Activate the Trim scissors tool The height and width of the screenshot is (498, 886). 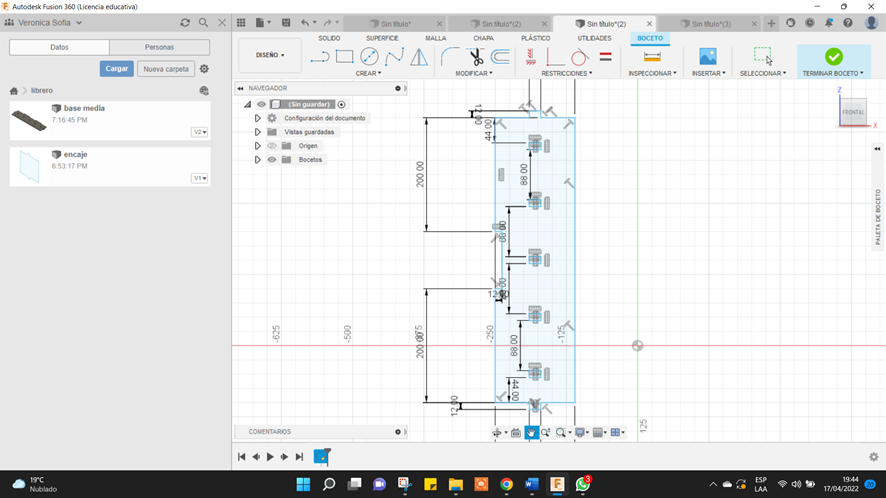pyautogui.click(x=476, y=57)
